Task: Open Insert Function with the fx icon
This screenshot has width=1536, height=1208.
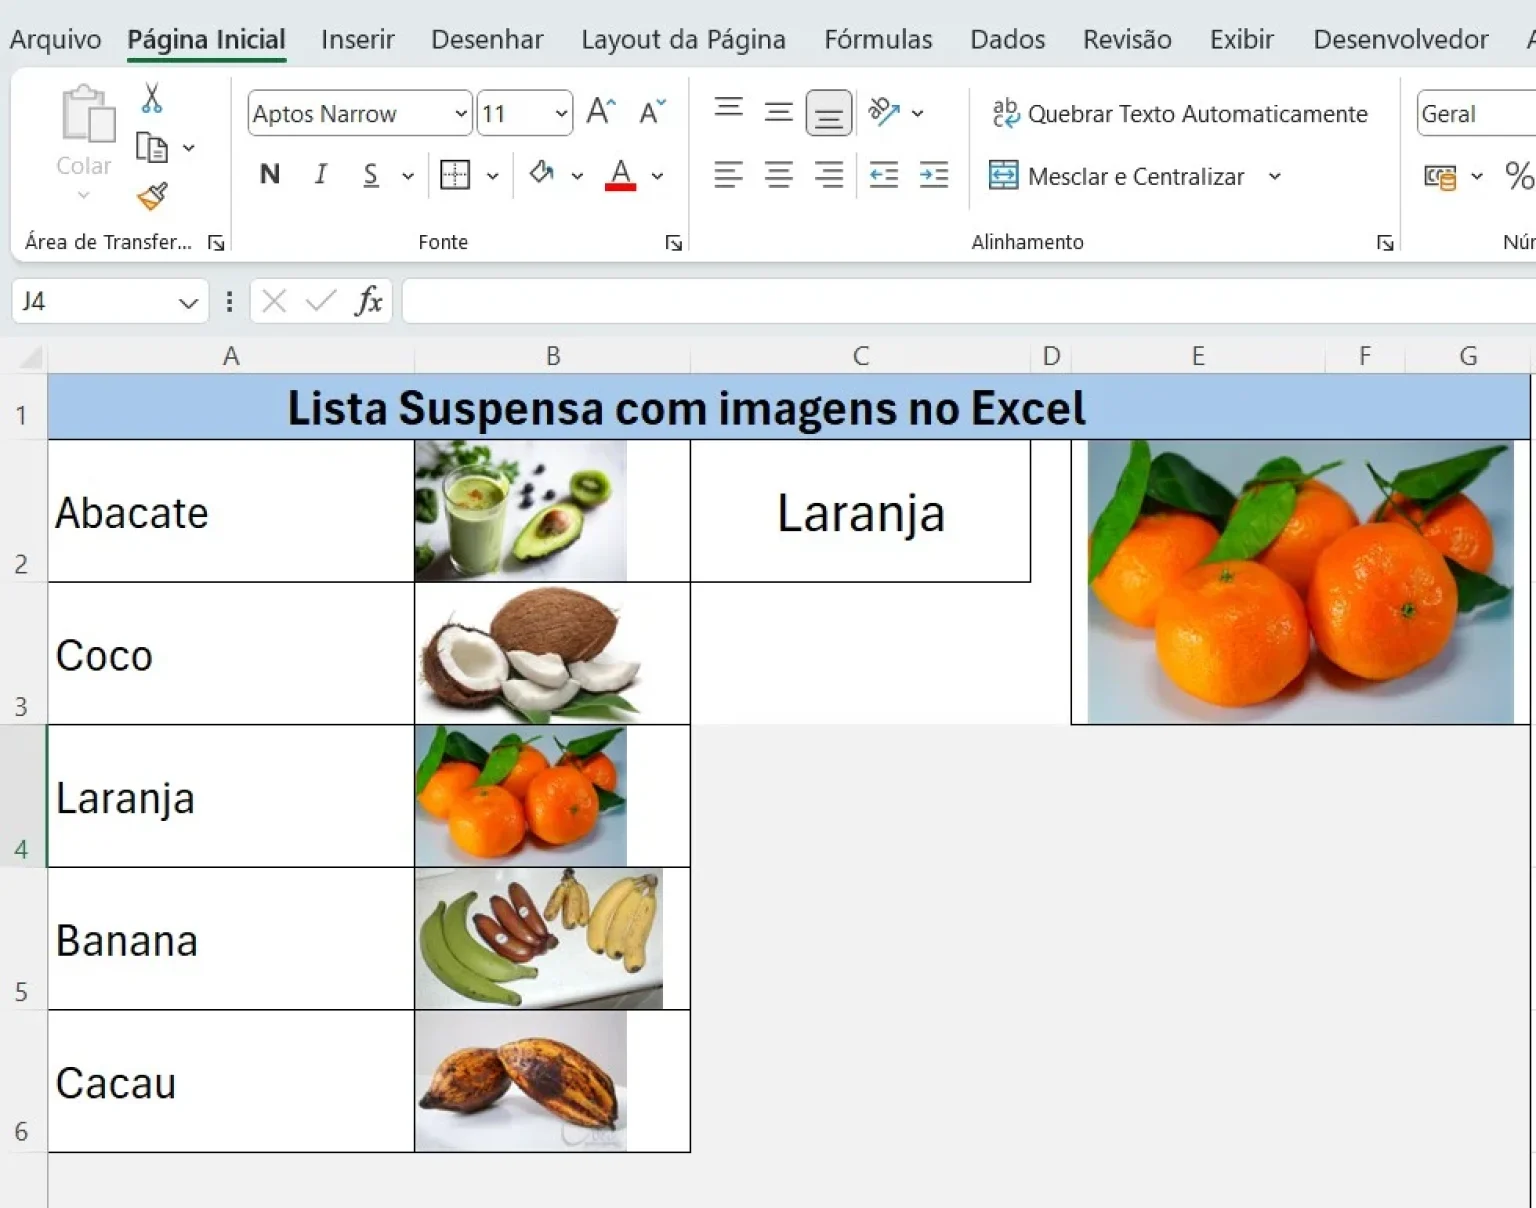Action: (x=368, y=301)
